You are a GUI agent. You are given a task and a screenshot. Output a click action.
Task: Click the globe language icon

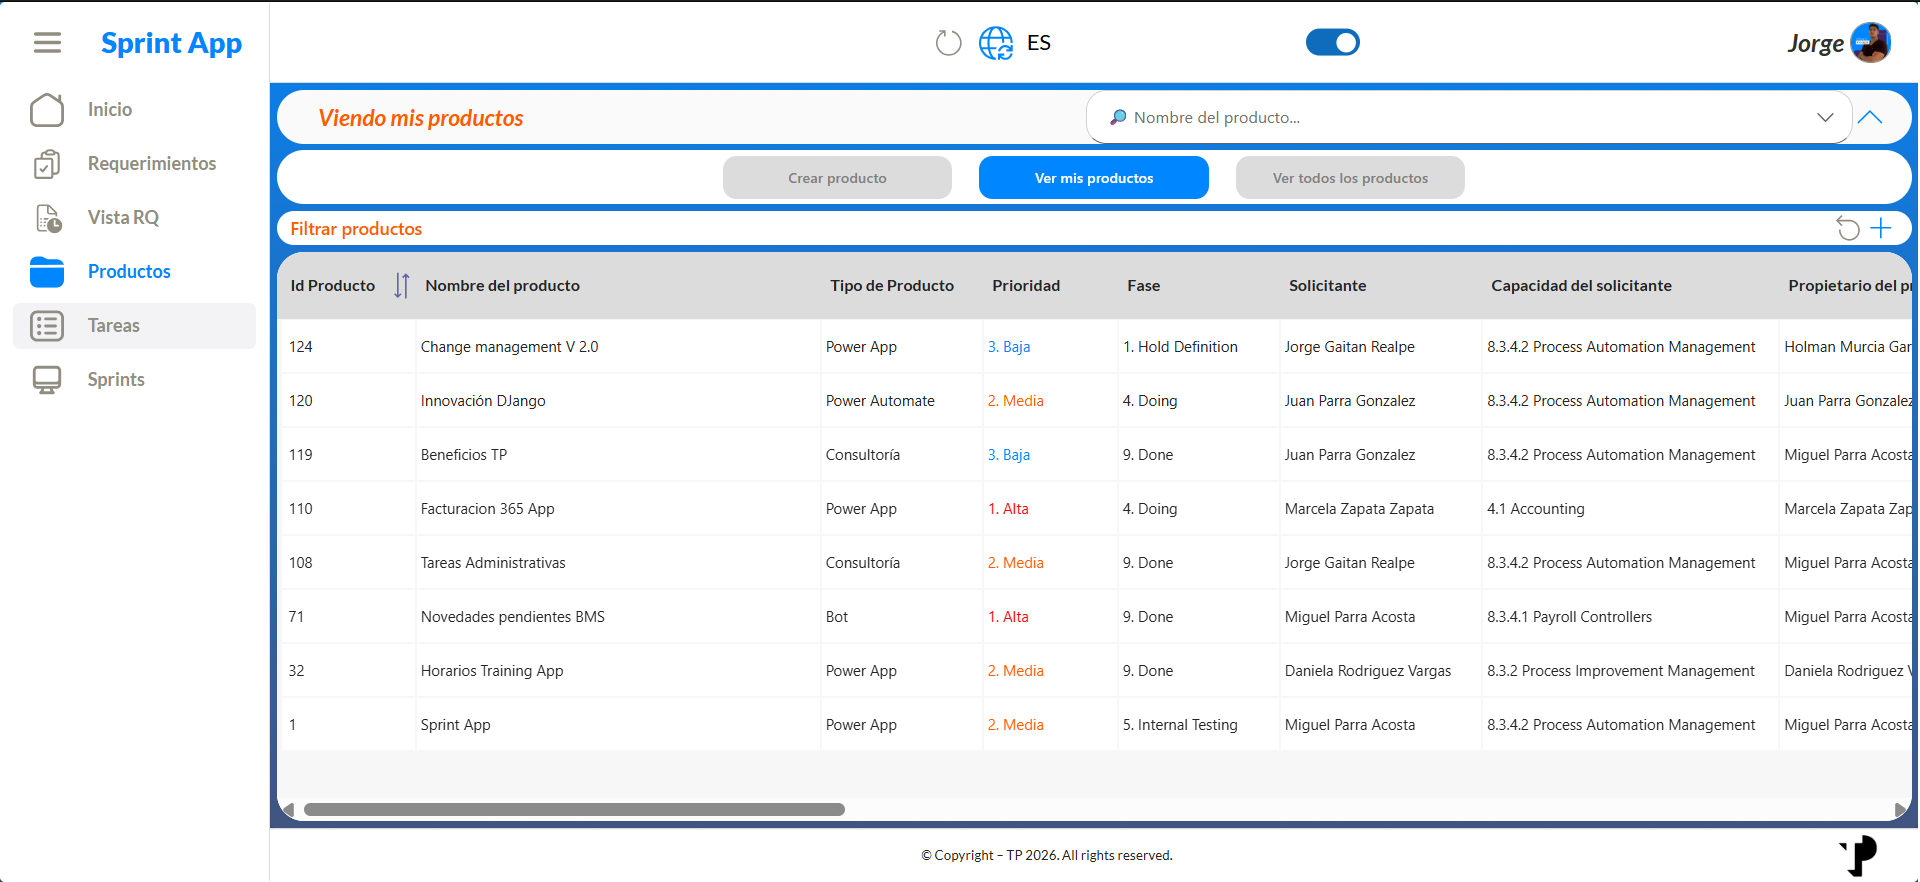pos(996,43)
